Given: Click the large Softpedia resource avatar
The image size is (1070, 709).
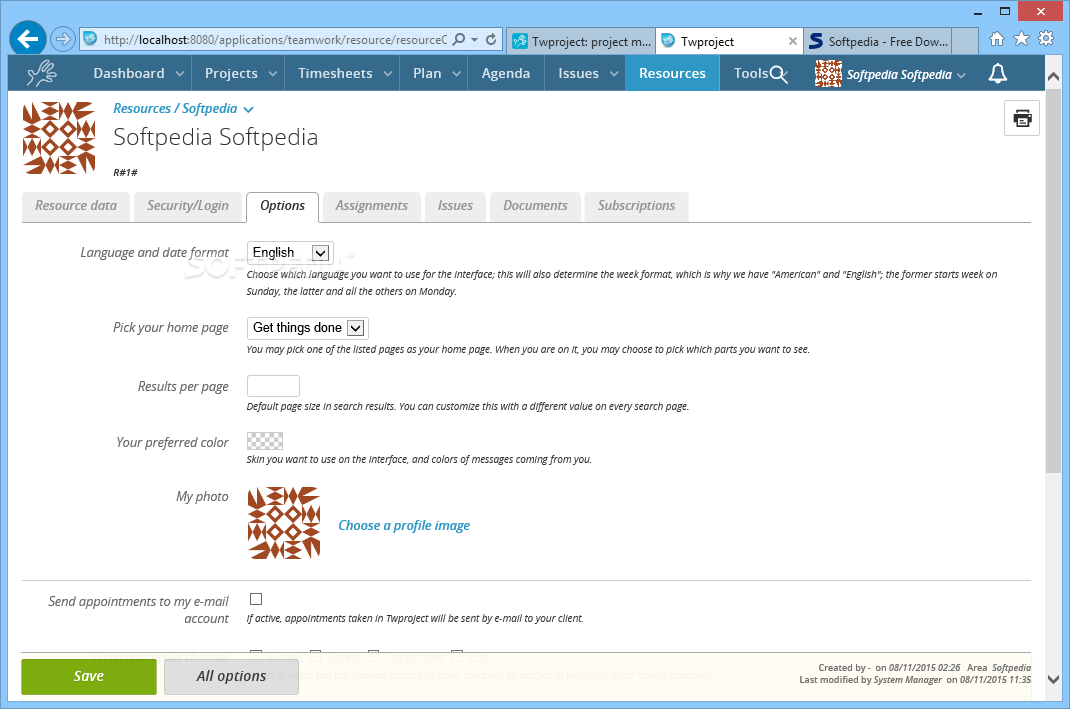Looking at the screenshot, I should 59,138.
